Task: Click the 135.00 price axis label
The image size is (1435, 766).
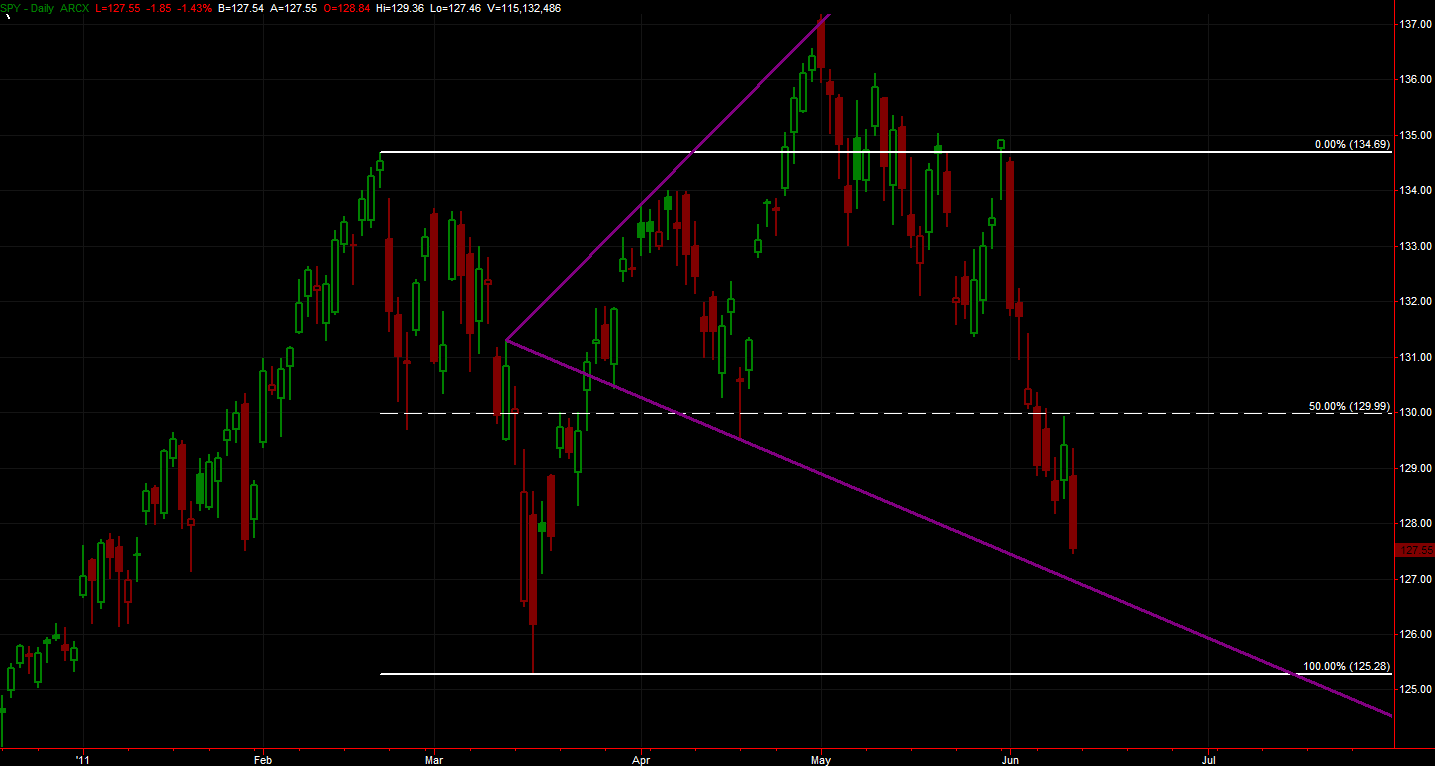Action: point(1415,135)
